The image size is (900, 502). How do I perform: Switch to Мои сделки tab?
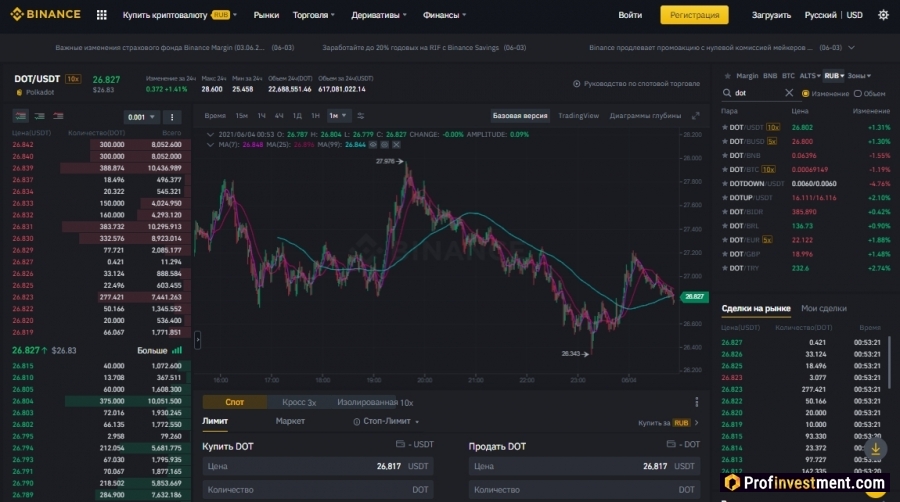[824, 309]
